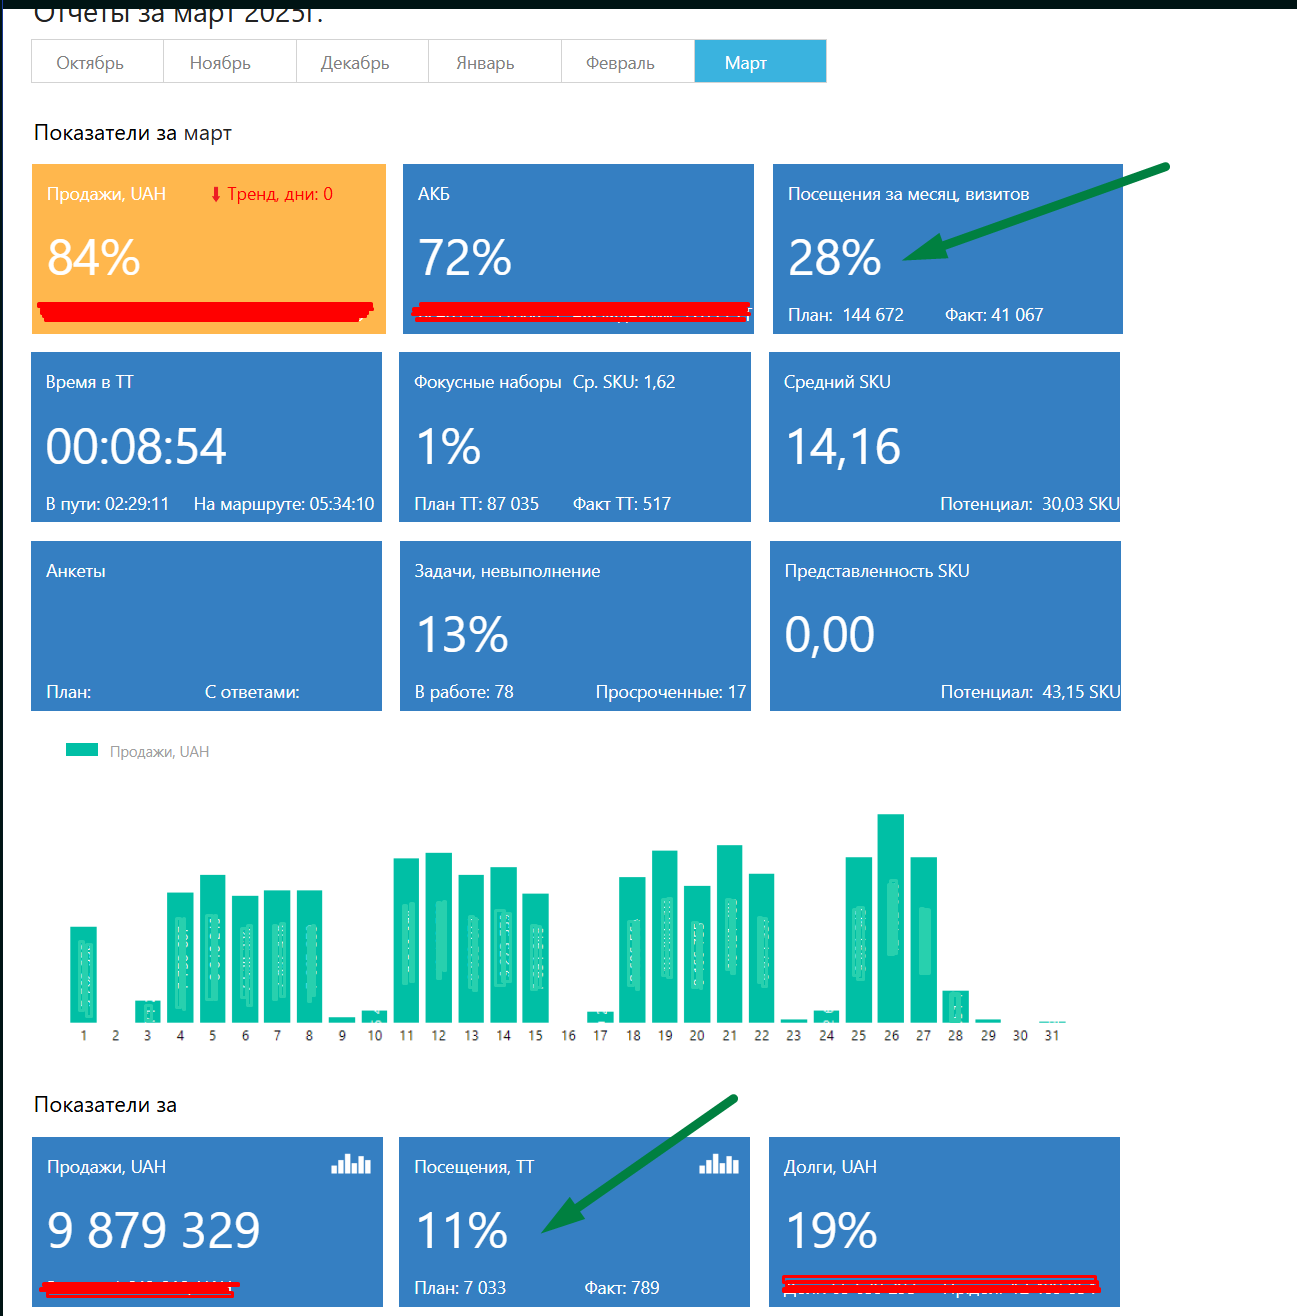The height and width of the screenshot is (1316, 1297).
Task: Click the Тренд, дни: 0 label
Action: [x=280, y=194]
